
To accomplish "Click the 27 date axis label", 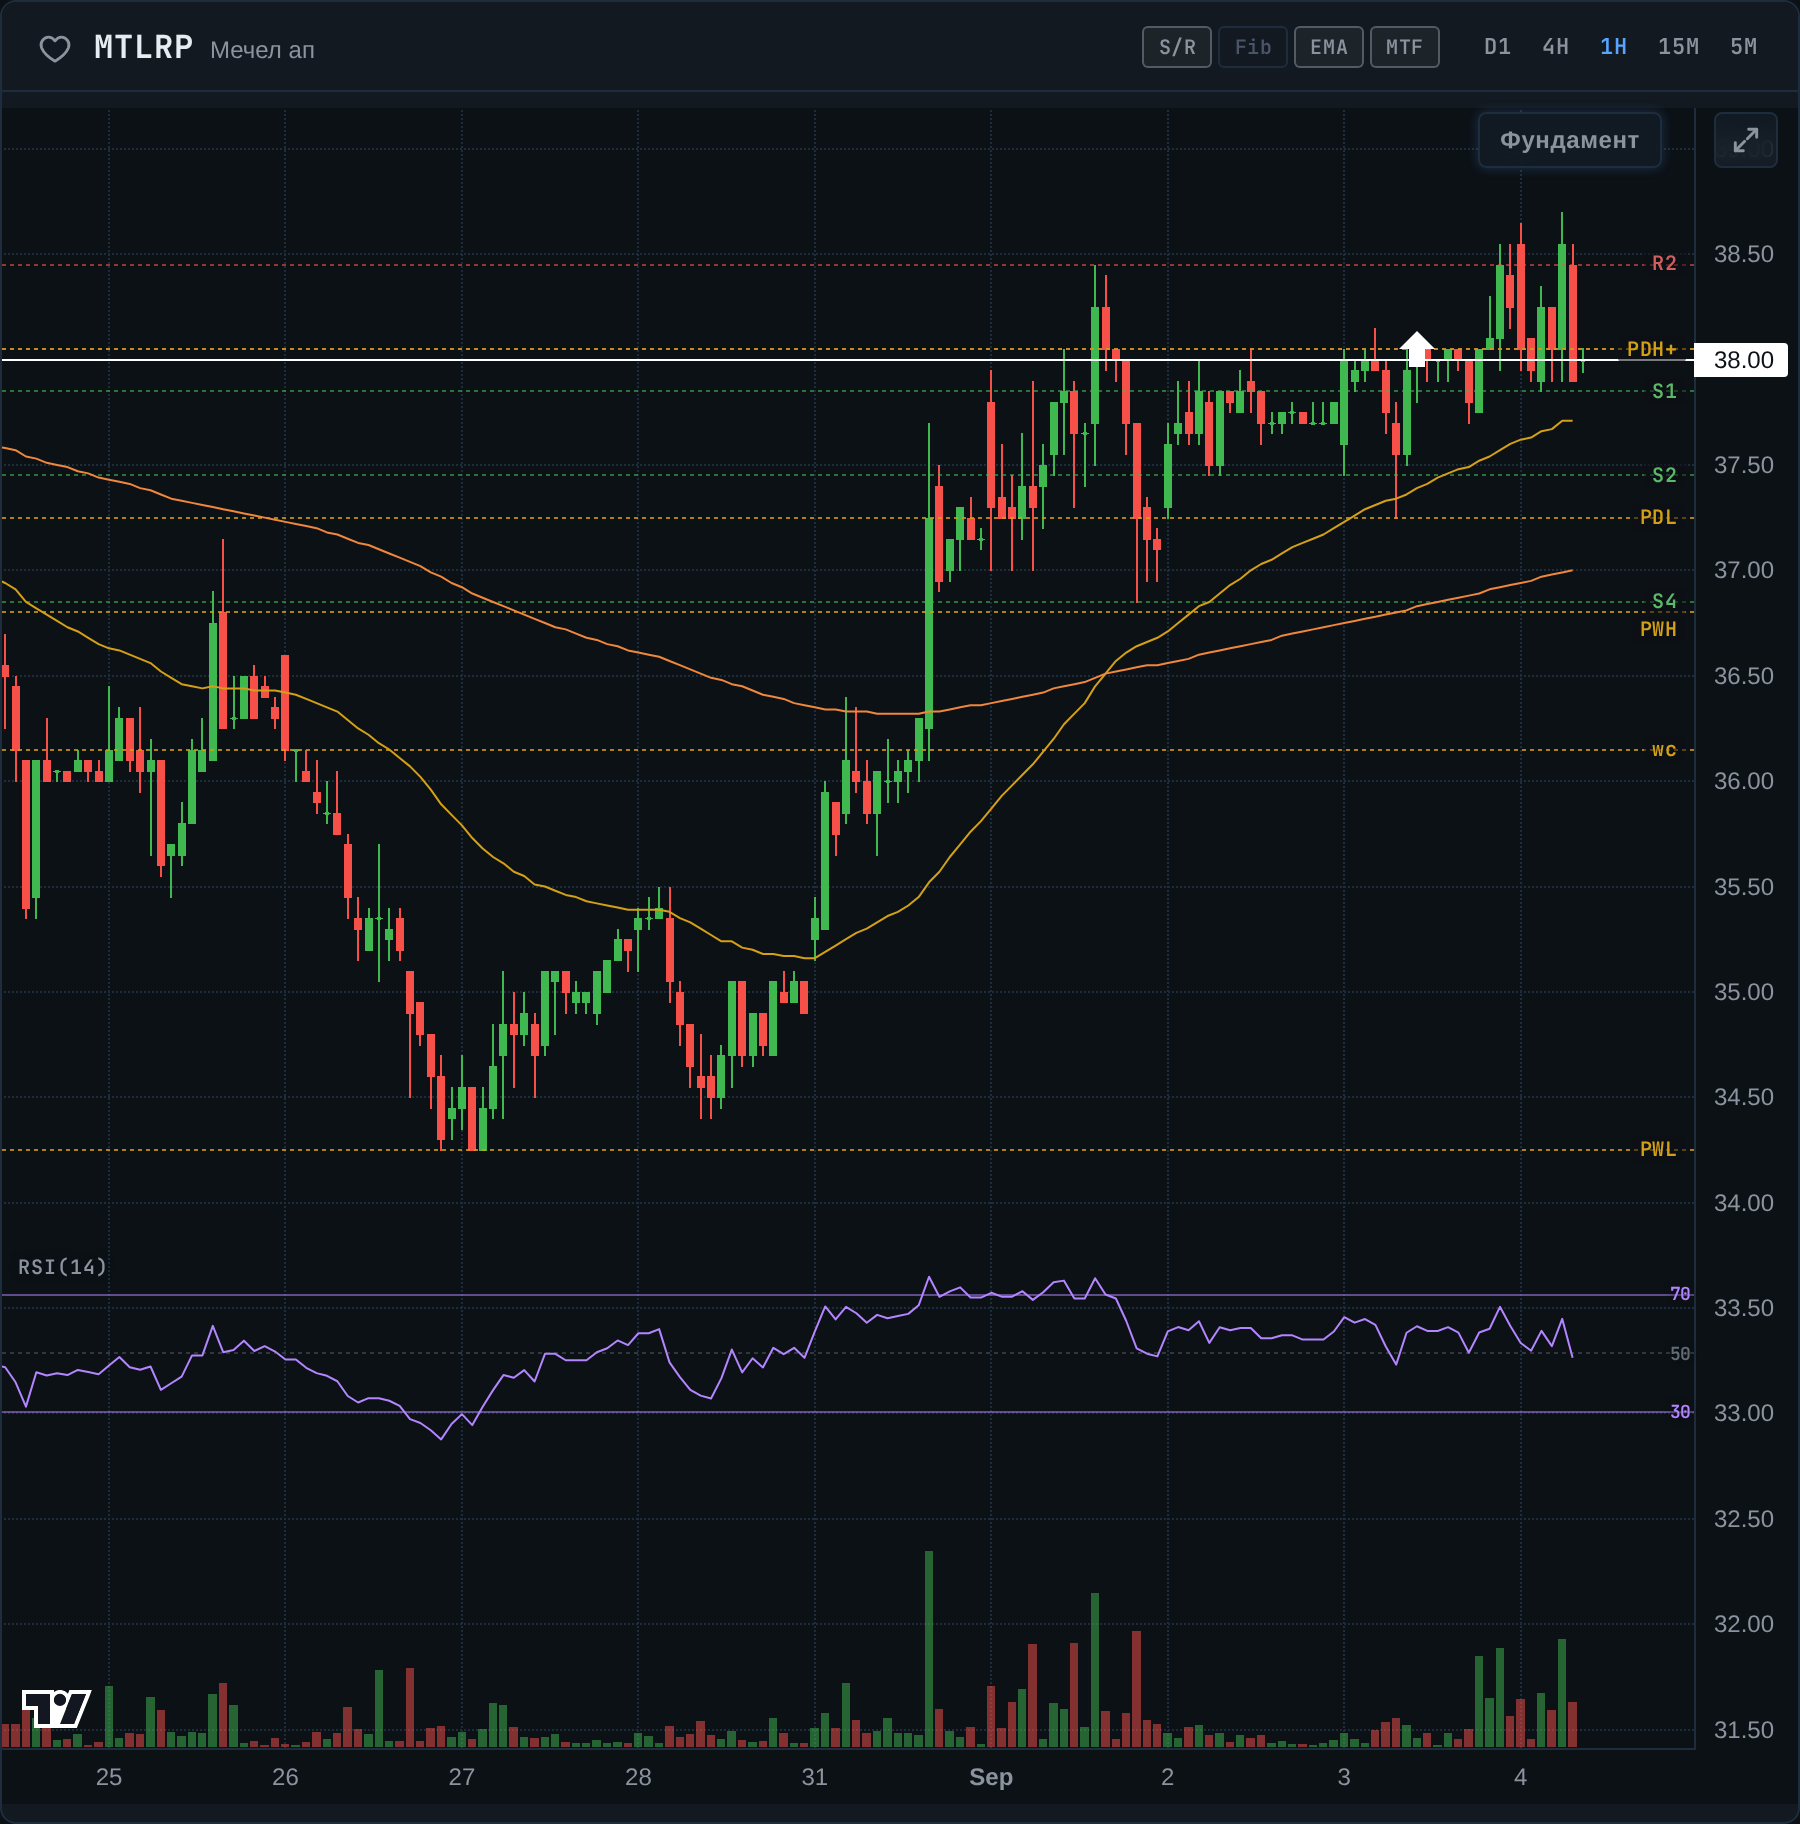I will tap(462, 1777).
